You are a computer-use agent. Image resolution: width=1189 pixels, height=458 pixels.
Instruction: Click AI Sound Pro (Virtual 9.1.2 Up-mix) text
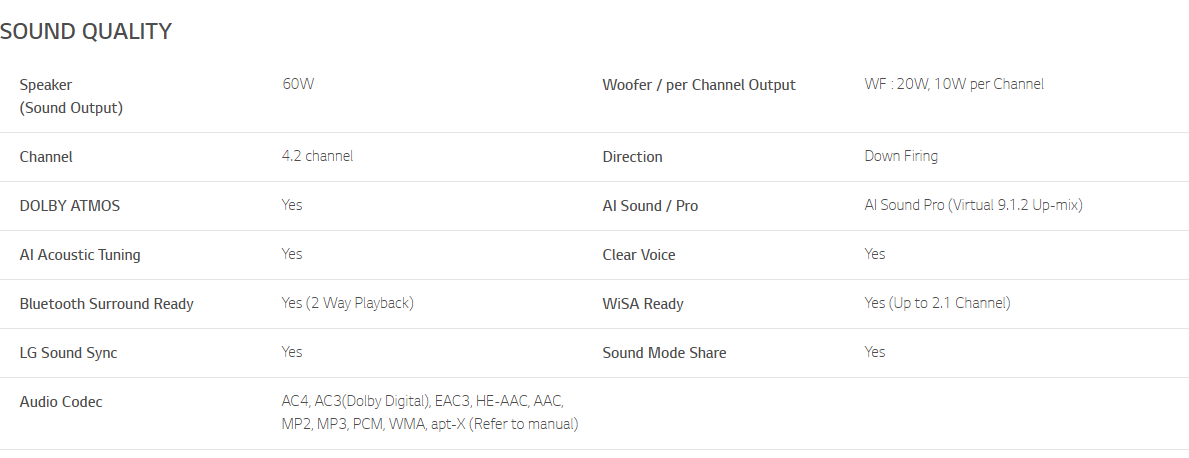tap(973, 205)
